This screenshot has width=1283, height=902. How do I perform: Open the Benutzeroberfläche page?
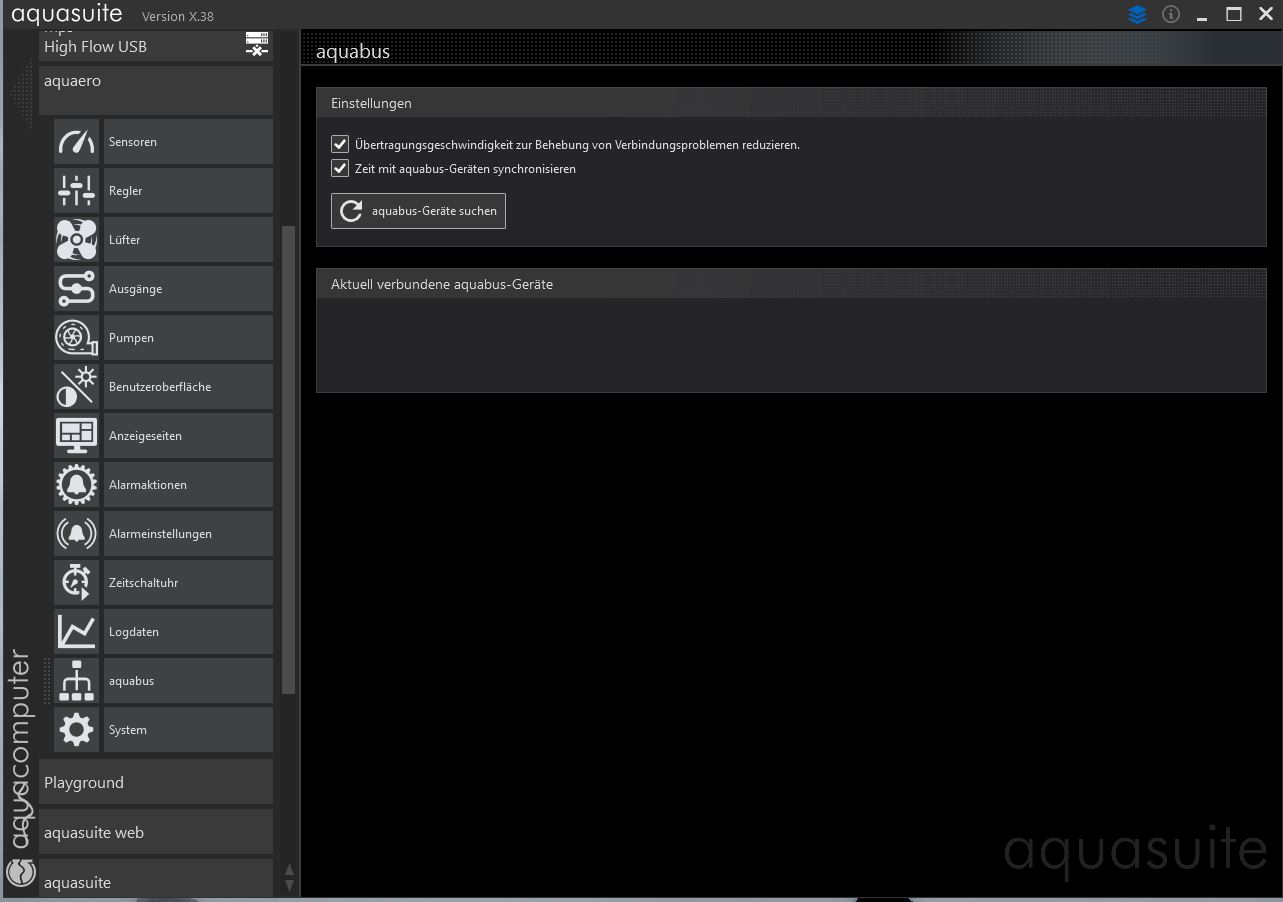point(188,387)
